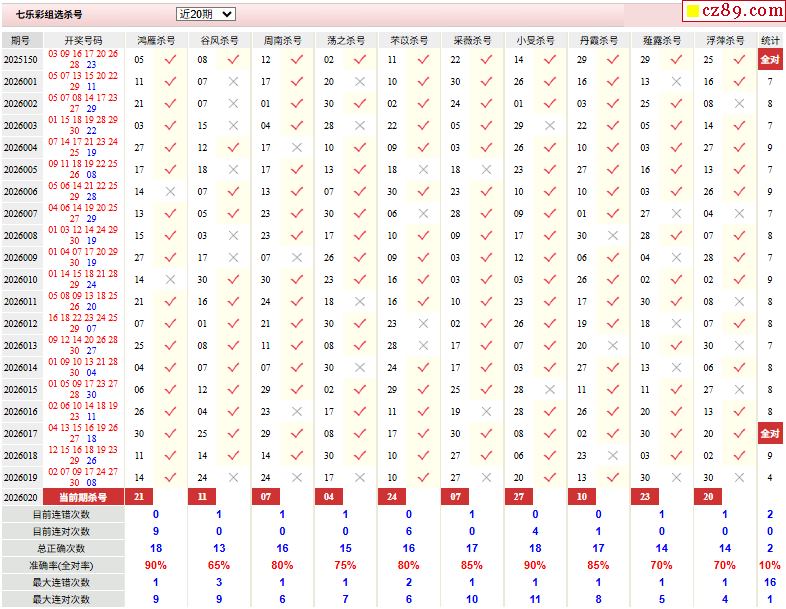
Task: Click the 小旻杀号 cross mark for 2026003
Action: [549, 125]
